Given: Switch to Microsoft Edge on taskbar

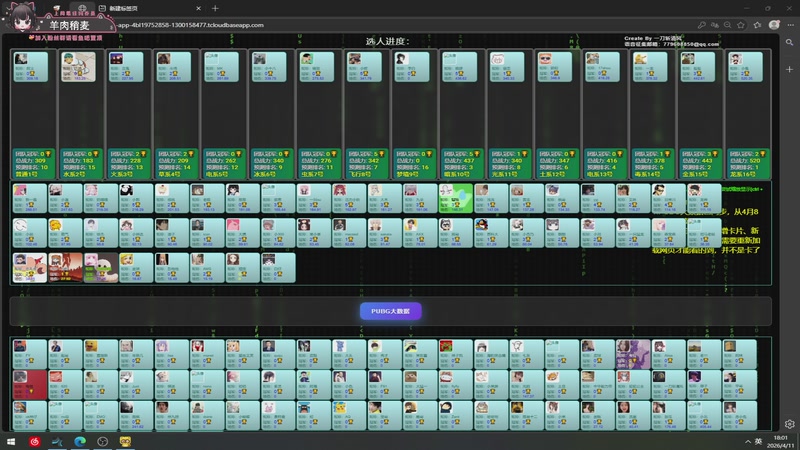Looking at the screenshot, I should coord(80,441).
